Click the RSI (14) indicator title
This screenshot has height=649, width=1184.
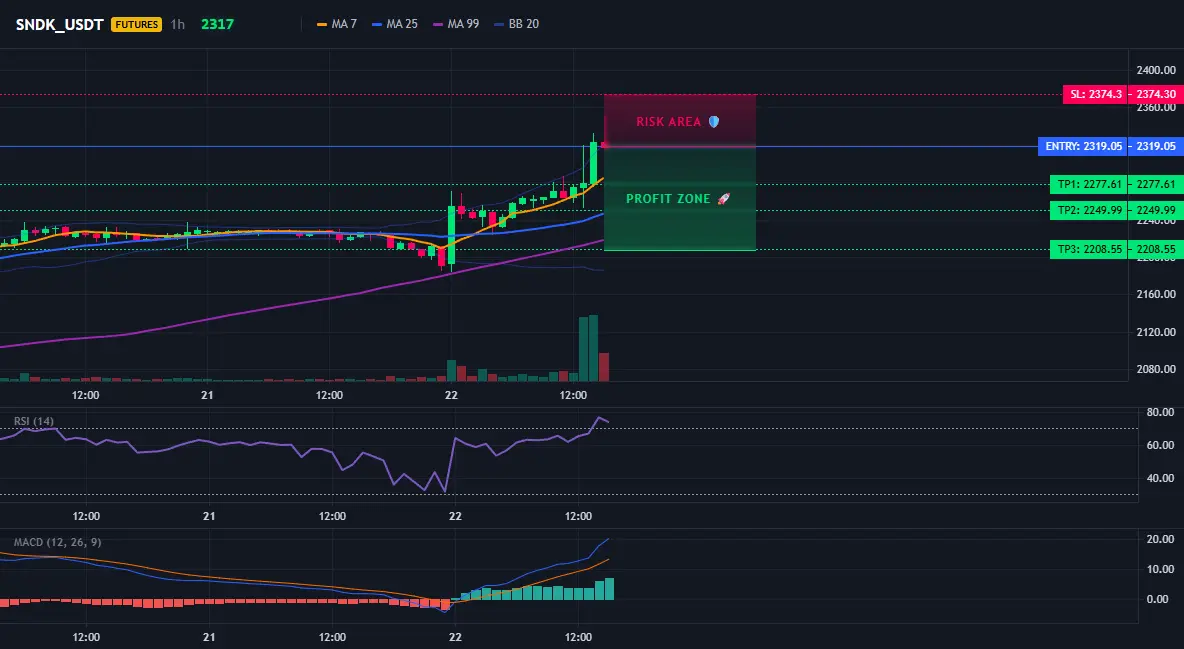click(x=34, y=421)
